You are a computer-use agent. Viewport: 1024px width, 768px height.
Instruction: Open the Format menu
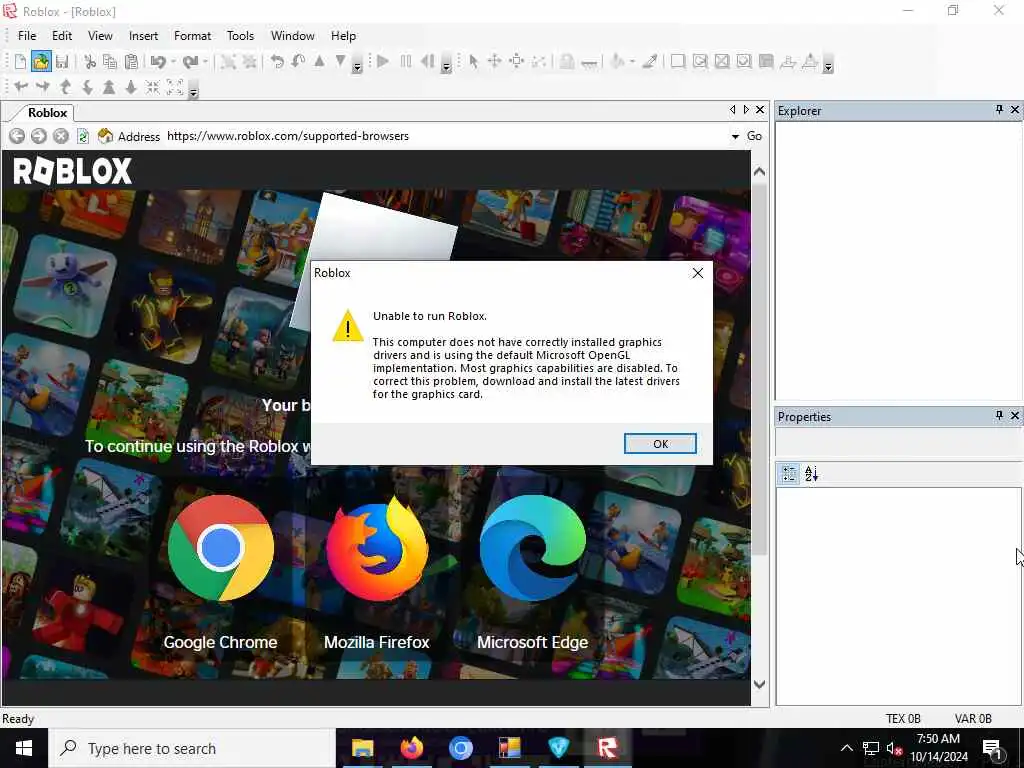click(192, 36)
